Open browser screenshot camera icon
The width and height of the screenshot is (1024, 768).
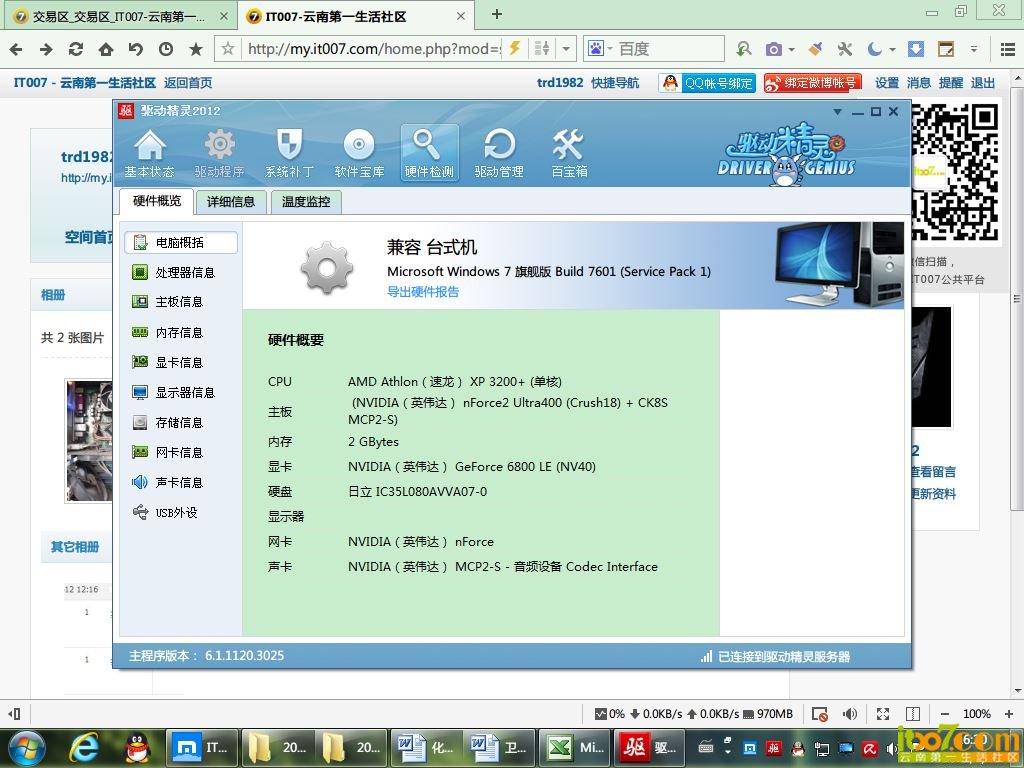pos(774,49)
